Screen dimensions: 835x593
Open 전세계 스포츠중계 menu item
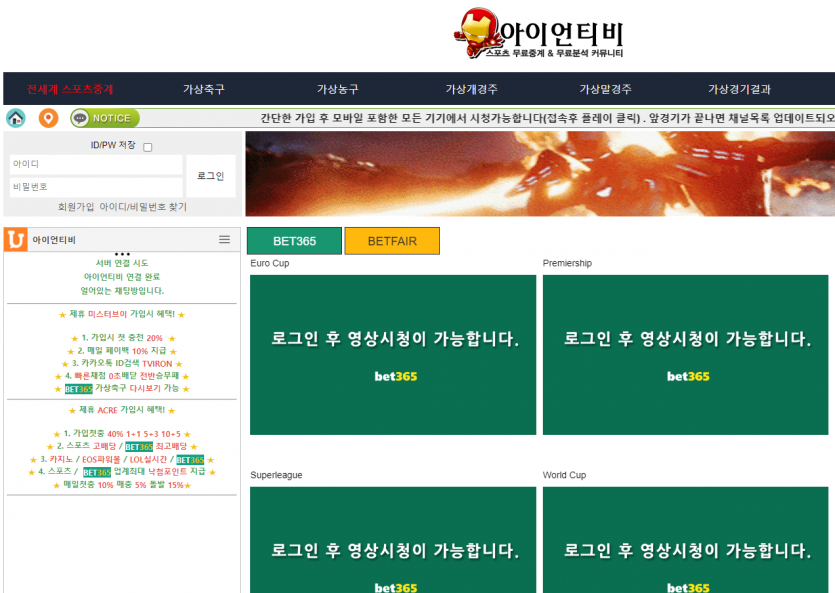70,89
